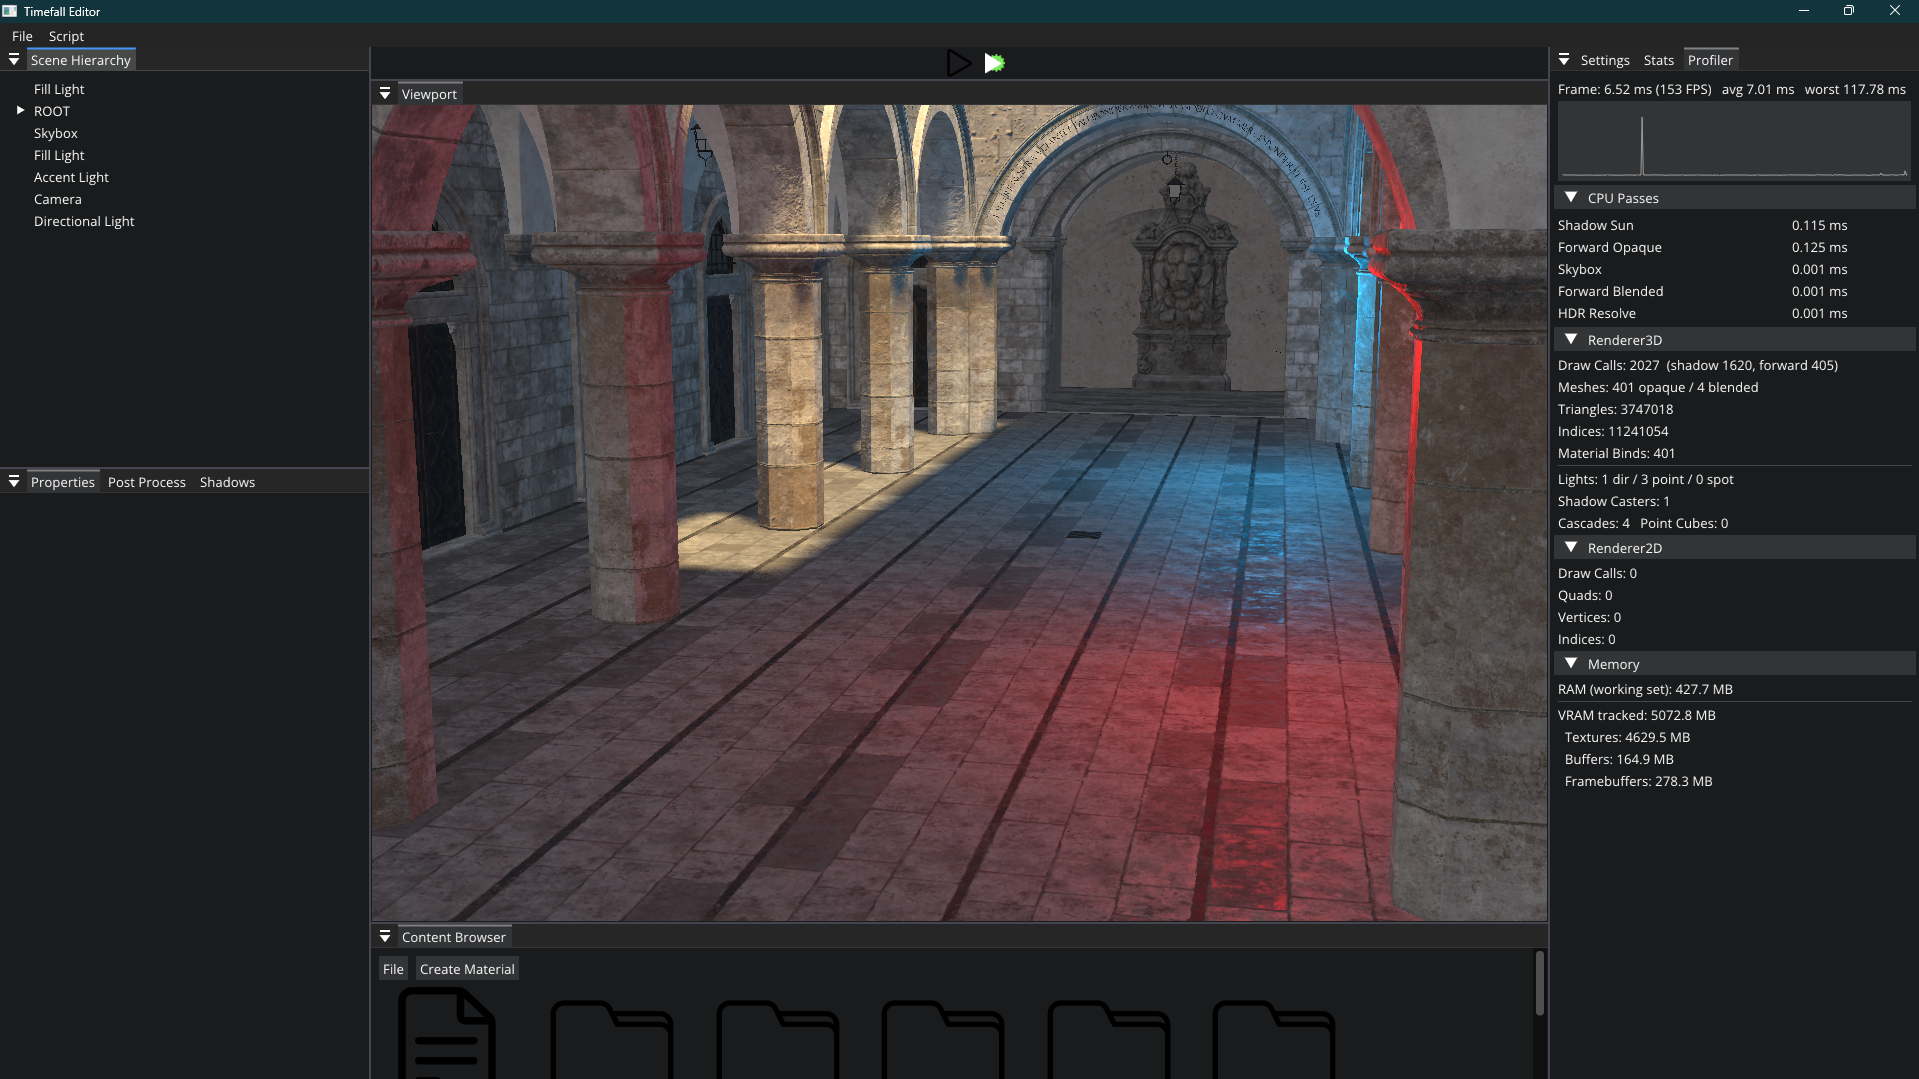Viewport: 1919px width, 1079px height.
Task: Select the document file icon in Content Browser
Action: tap(447, 1032)
